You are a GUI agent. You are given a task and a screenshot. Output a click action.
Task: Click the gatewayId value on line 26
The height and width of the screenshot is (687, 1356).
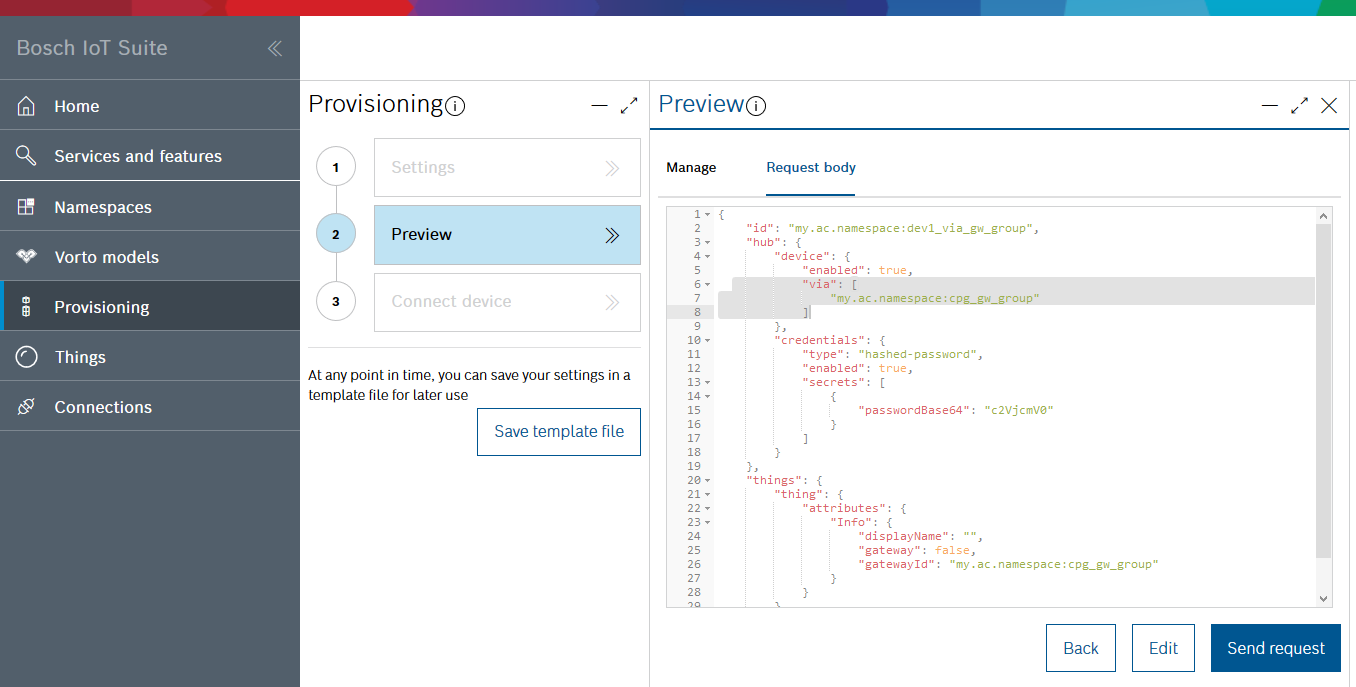coord(1054,565)
